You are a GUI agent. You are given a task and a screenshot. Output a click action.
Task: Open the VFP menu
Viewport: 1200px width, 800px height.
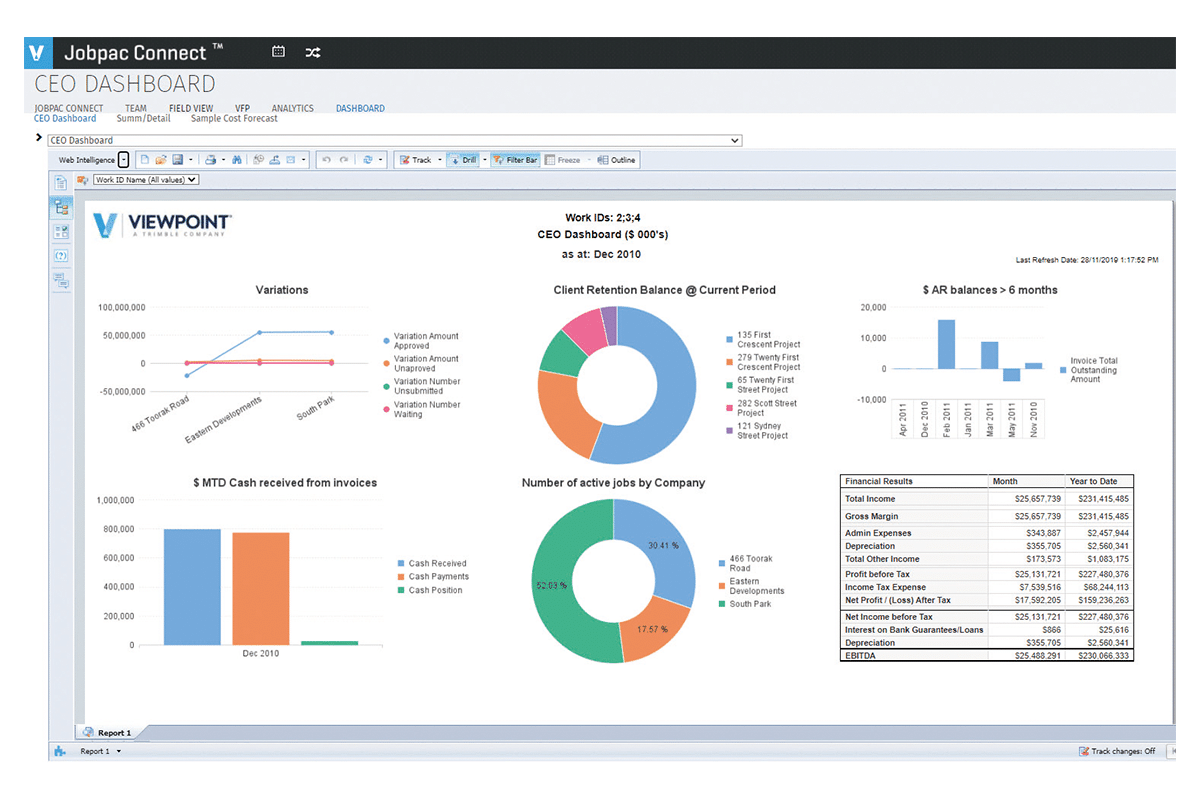pos(243,108)
